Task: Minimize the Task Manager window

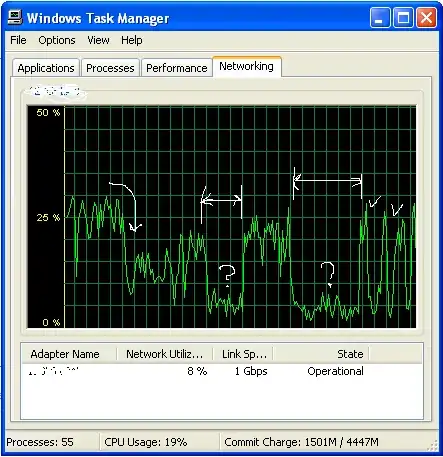Action: click(x=380, y=17)
